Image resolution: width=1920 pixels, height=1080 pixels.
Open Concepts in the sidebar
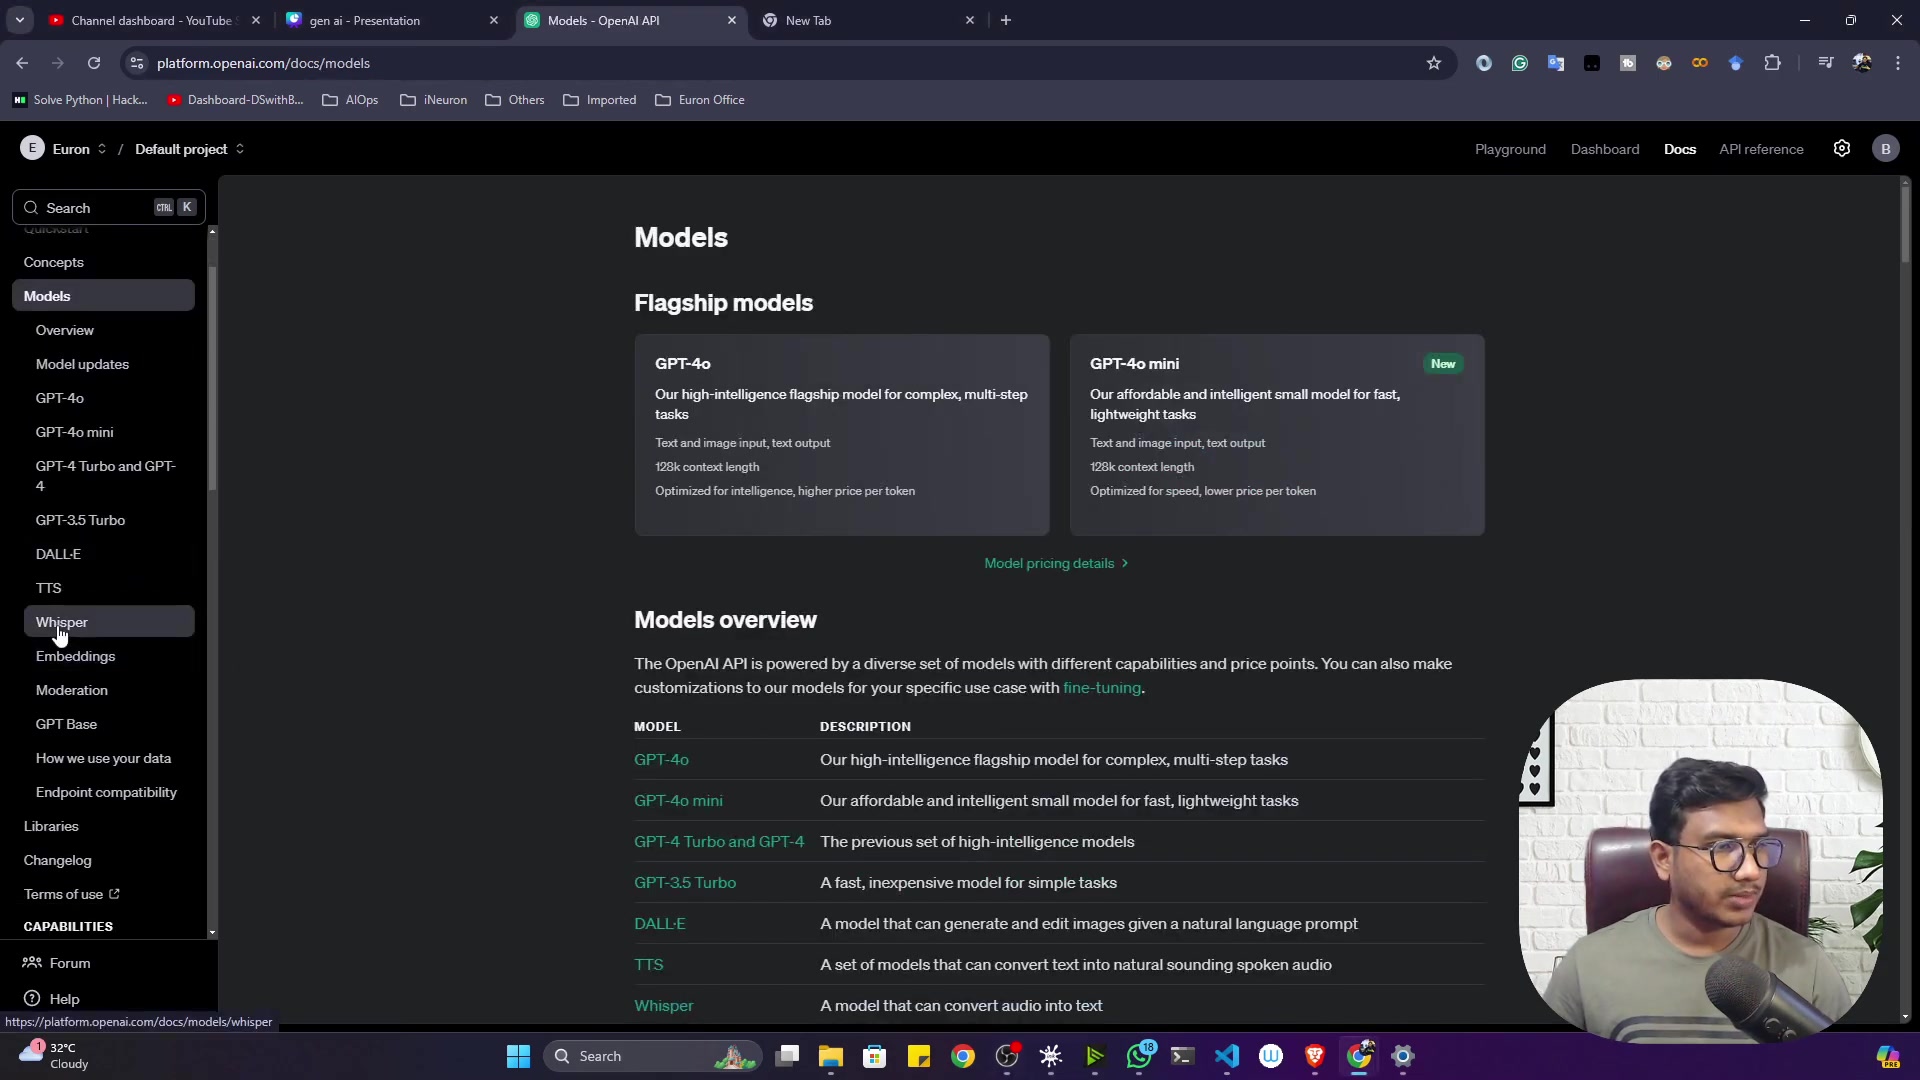click(x=103, y=262)
